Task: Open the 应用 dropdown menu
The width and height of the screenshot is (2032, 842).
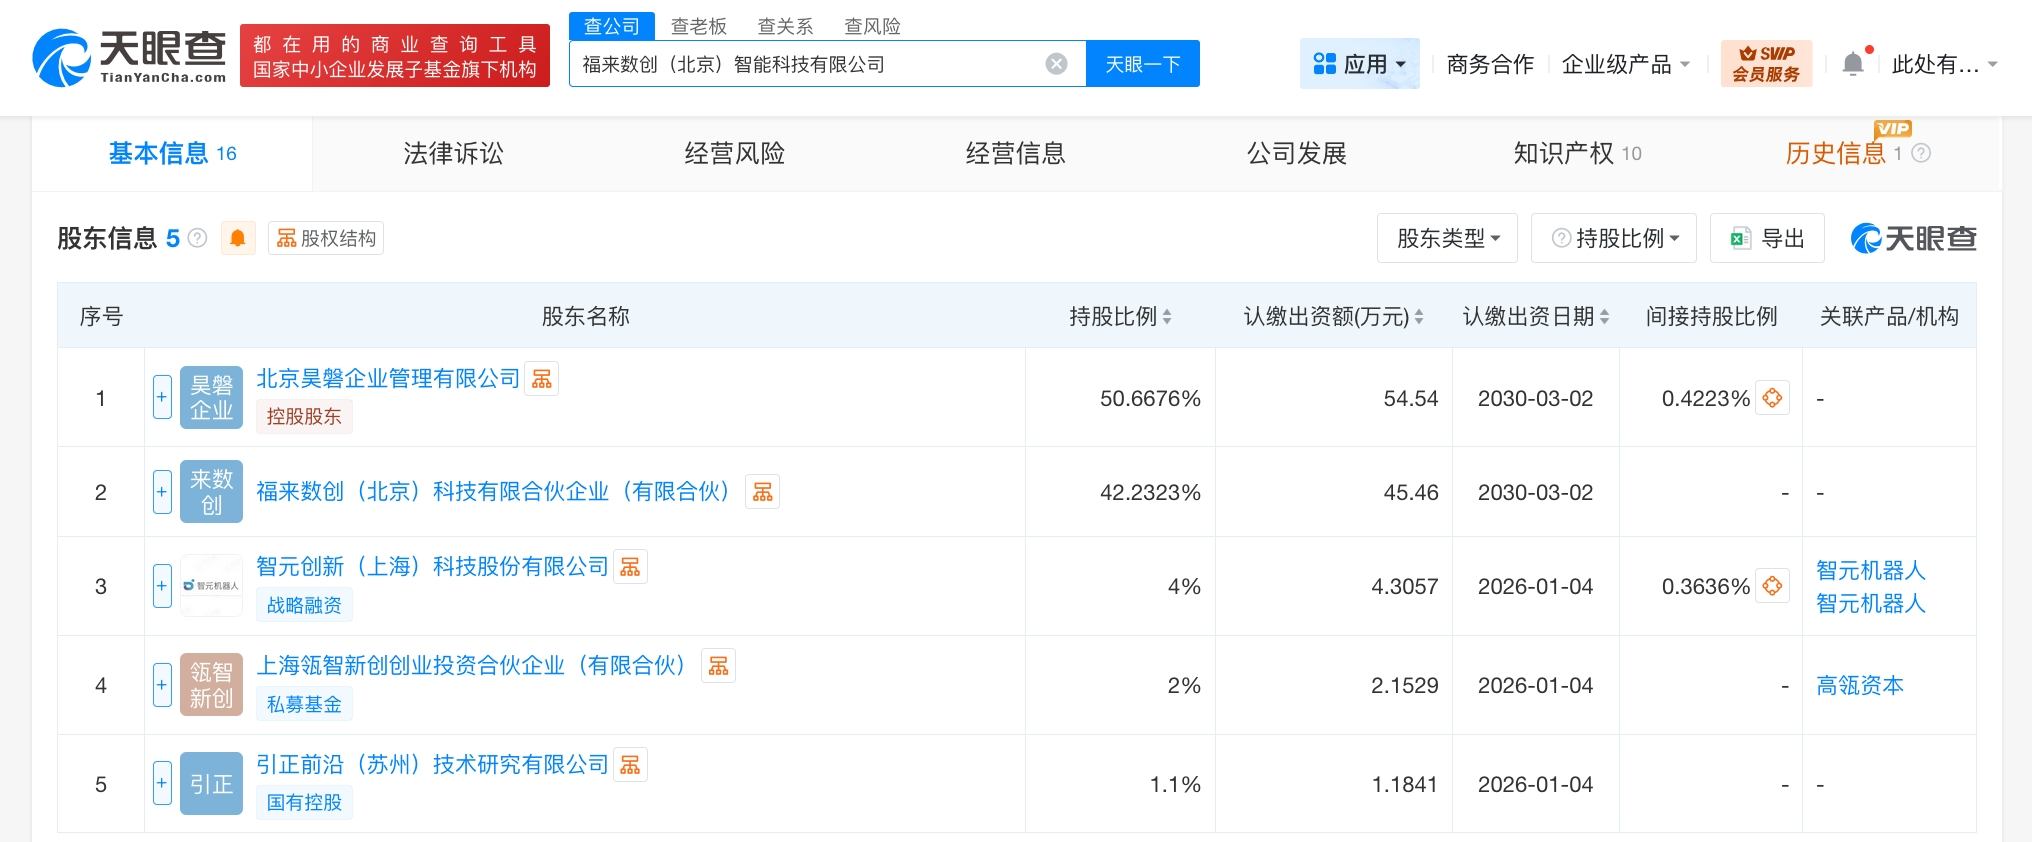Action: 1359,64
